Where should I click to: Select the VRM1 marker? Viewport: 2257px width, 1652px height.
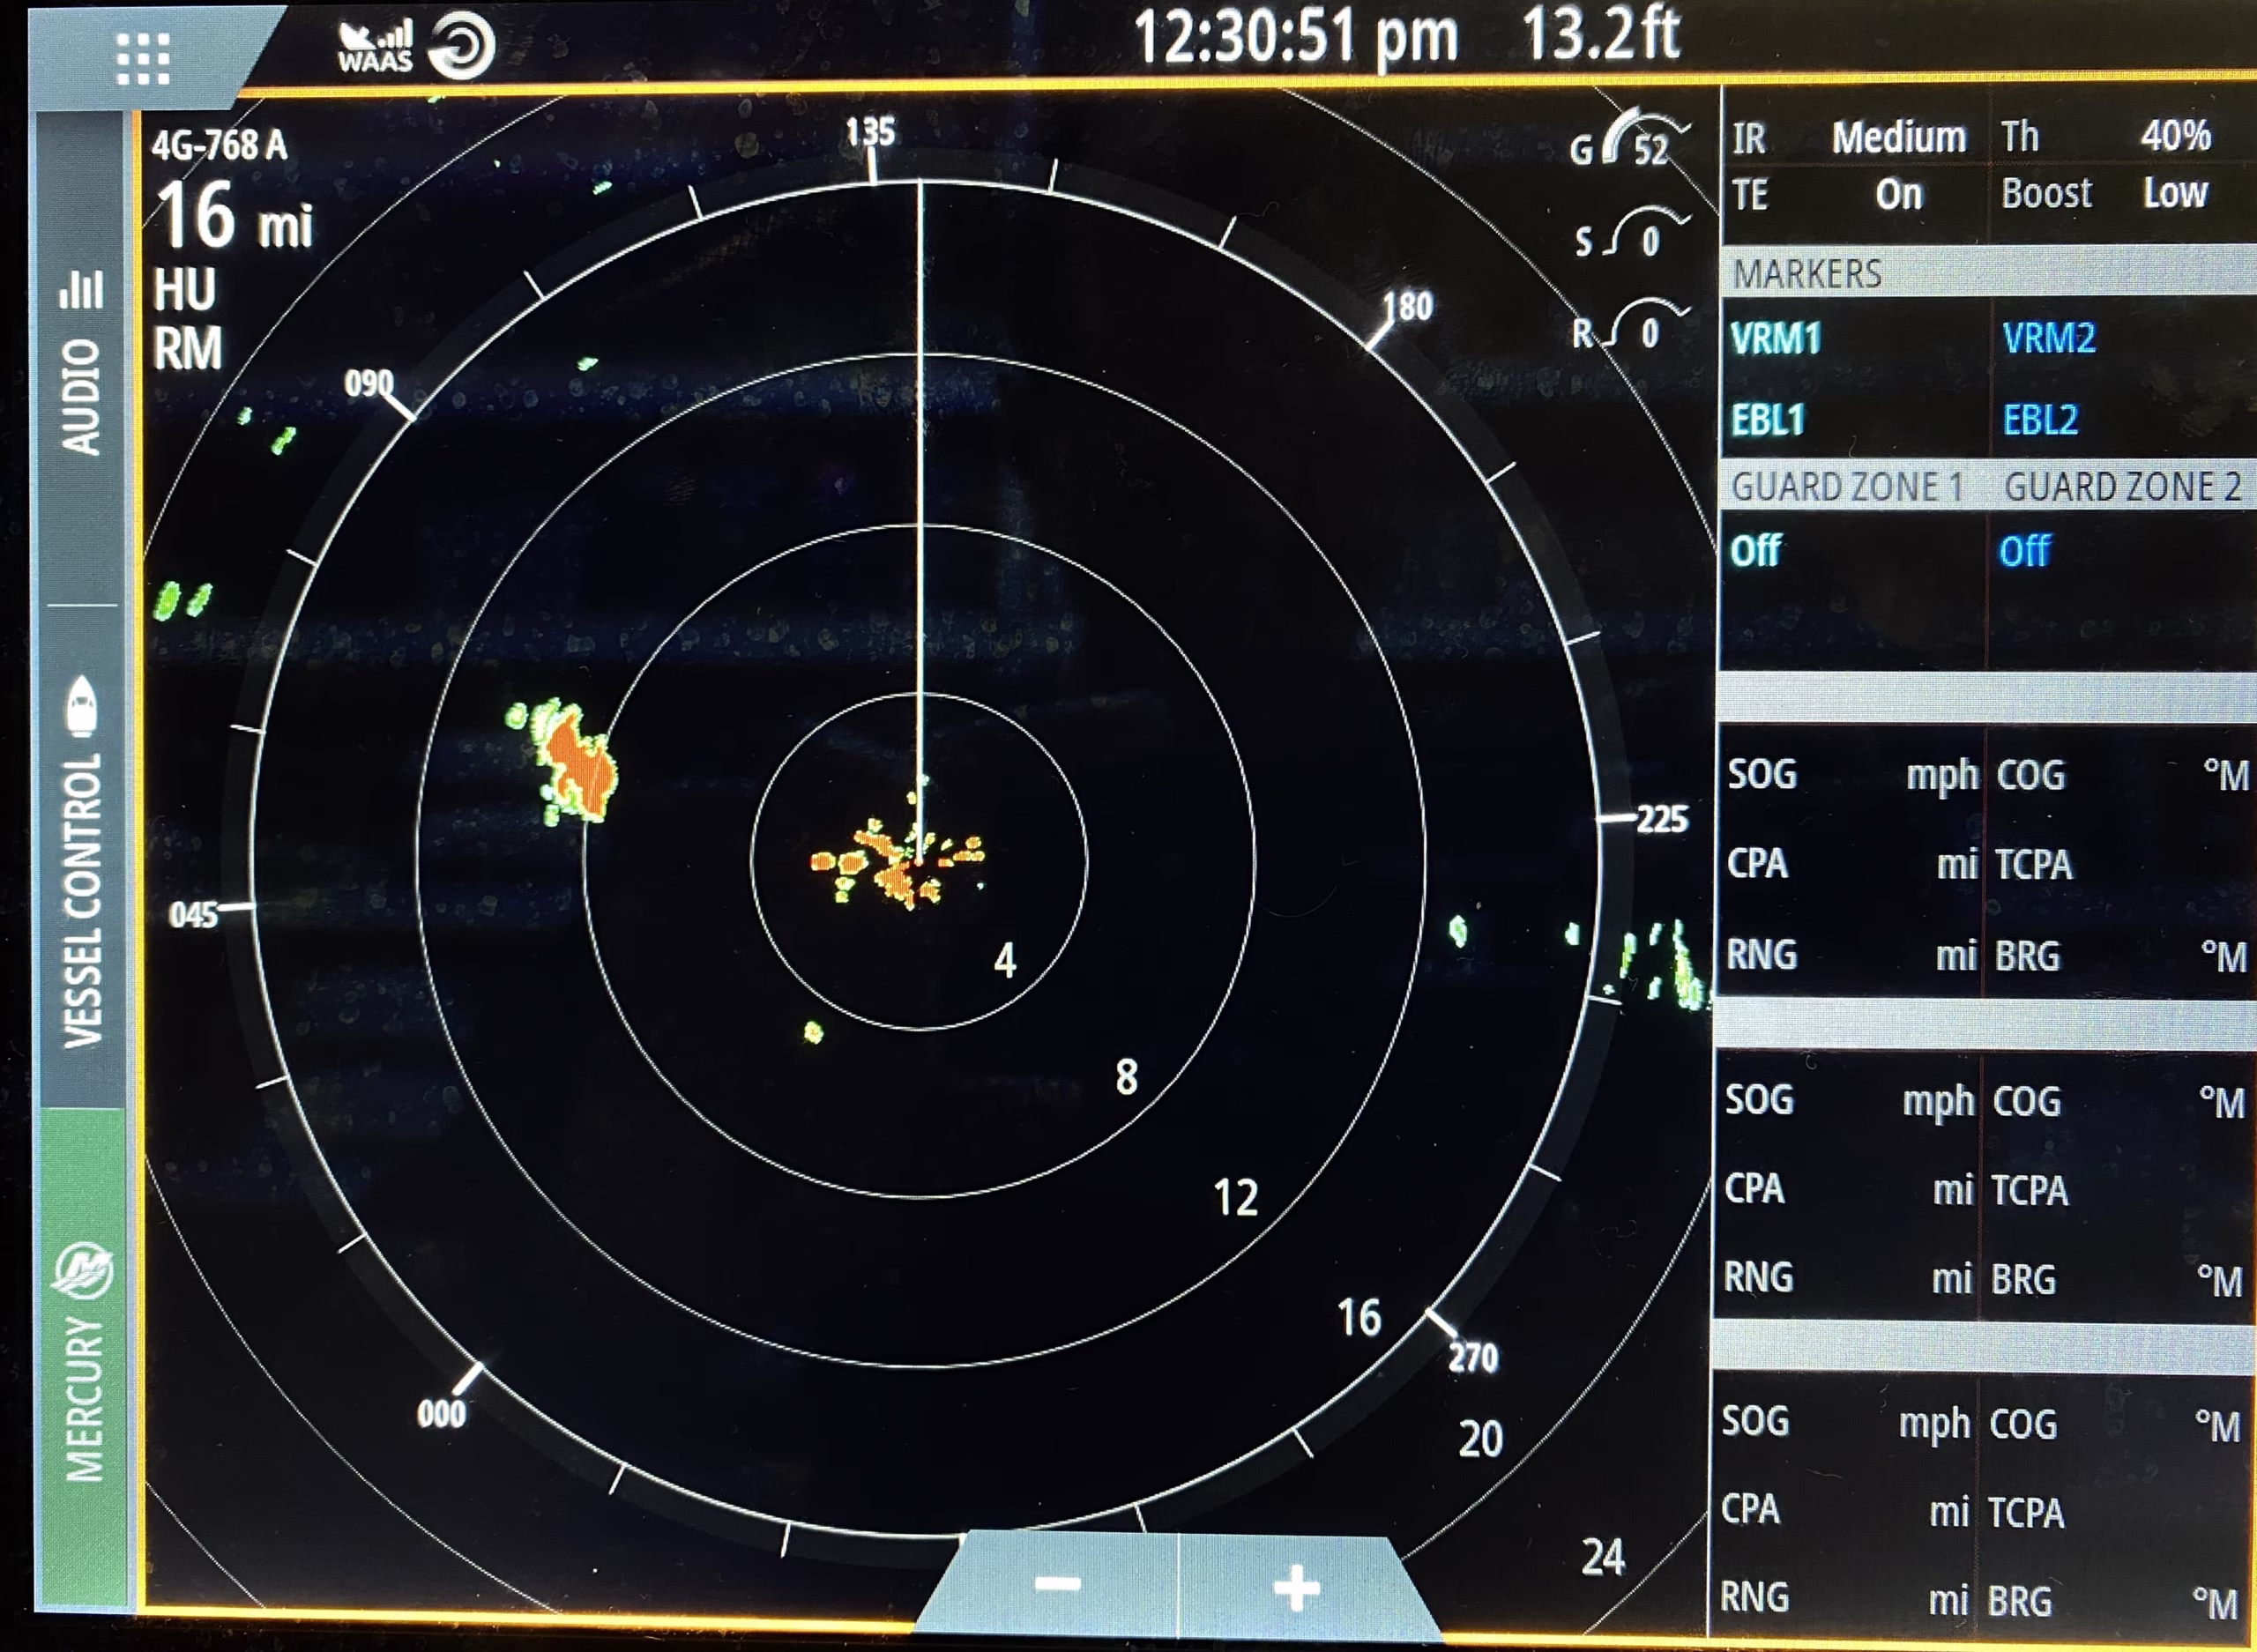point(1776,339)
